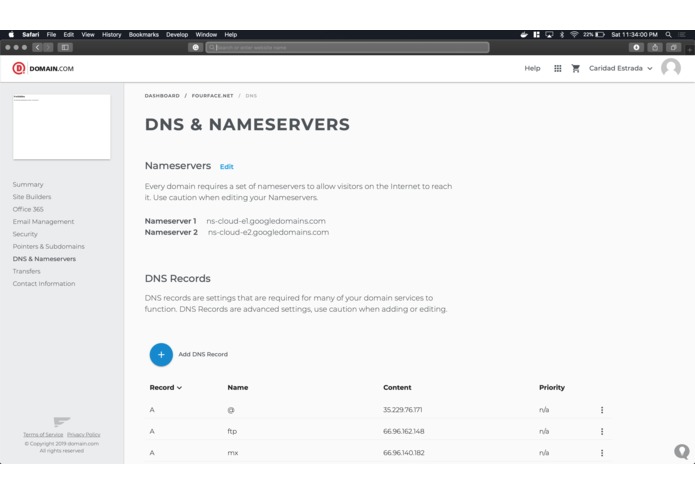Open the View menu
695x494 pixels.
pos(88,35)
